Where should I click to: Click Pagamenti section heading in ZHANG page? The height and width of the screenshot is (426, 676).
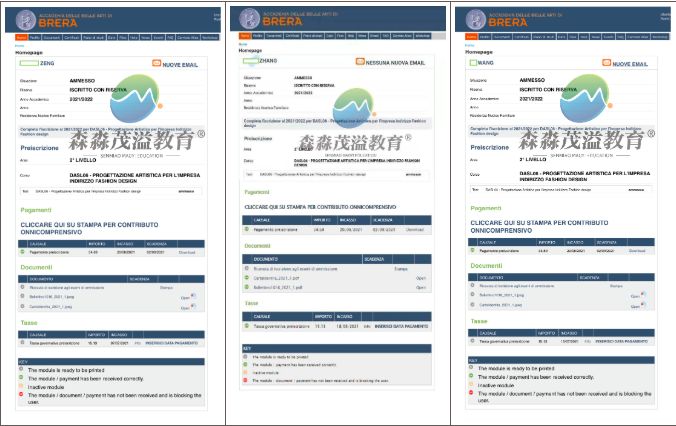257,192
